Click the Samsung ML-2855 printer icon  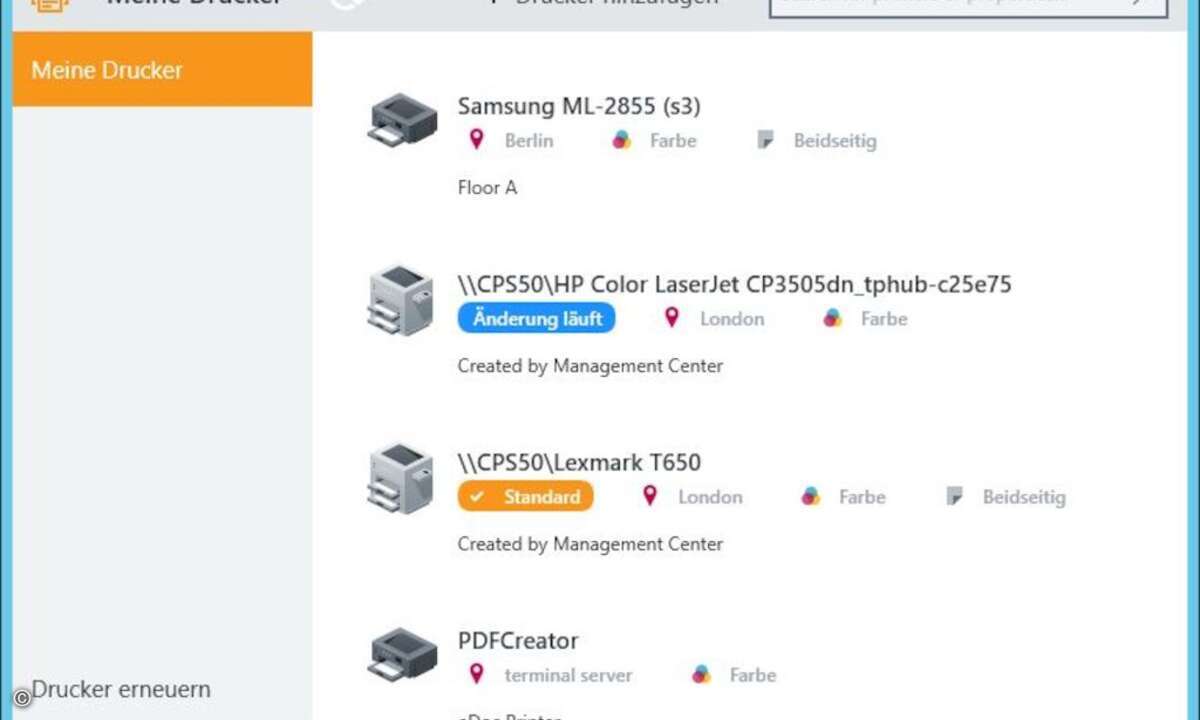(402, 120)
